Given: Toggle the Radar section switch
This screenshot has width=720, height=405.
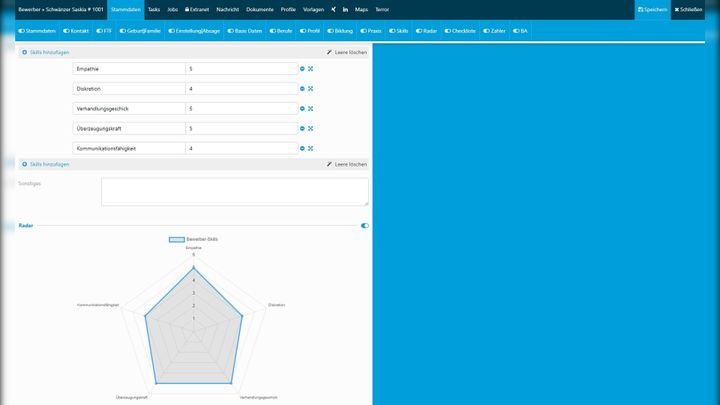Looking at the screenshot, I should click(364, 226).
